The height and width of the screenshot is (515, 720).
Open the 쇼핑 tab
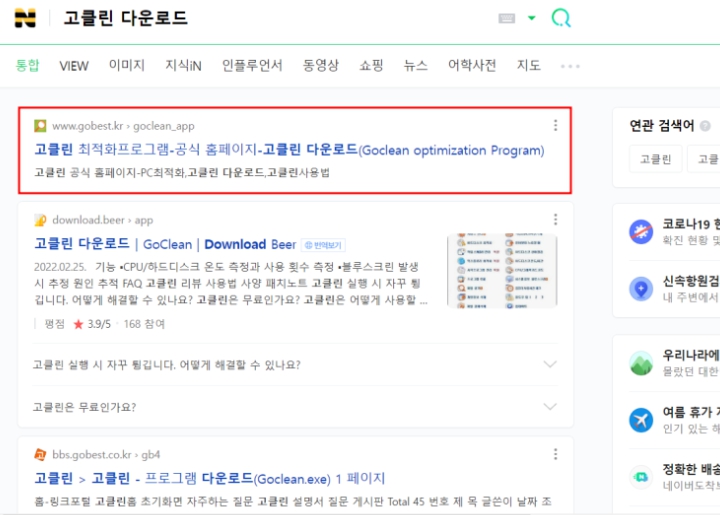(x=371, y=65)
